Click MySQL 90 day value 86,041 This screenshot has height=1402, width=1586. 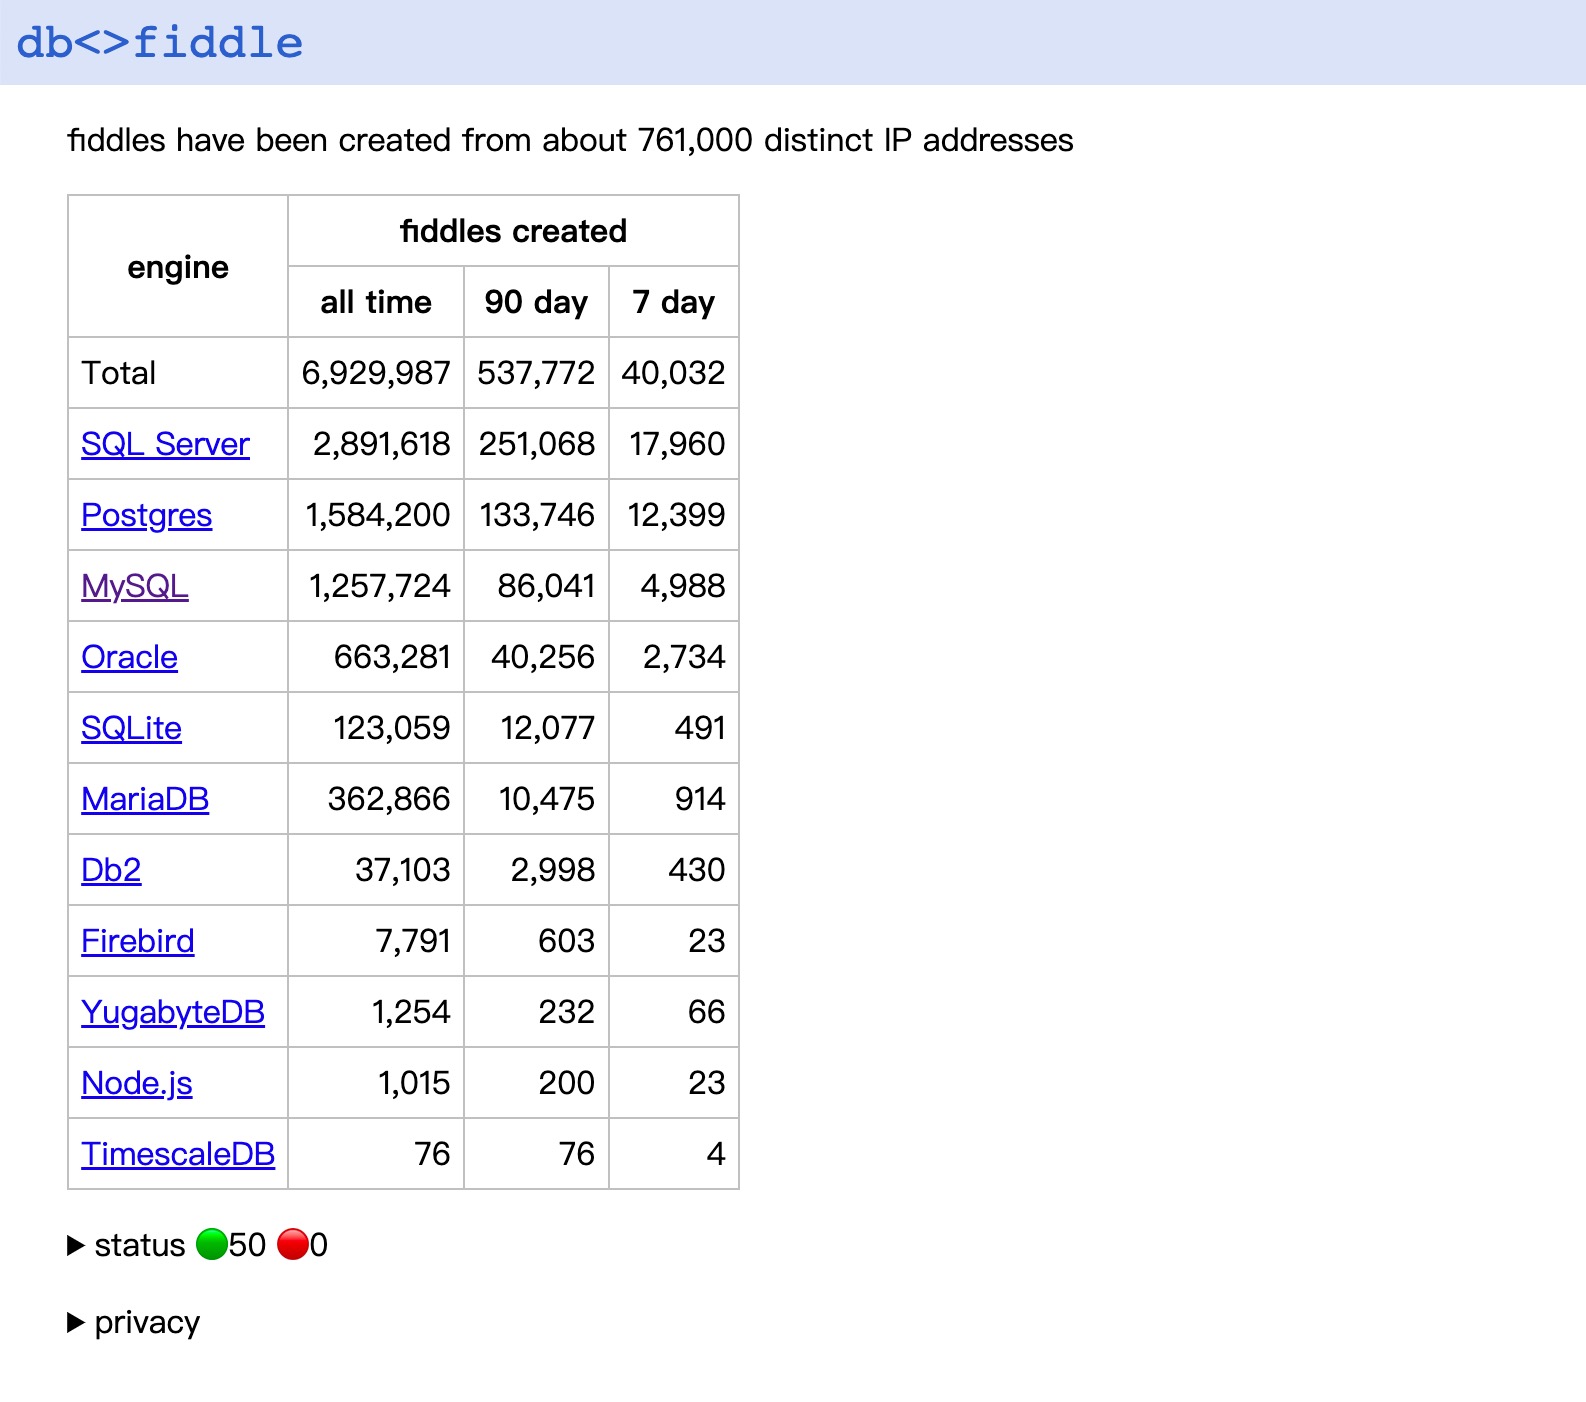click(x=546, y=586)
